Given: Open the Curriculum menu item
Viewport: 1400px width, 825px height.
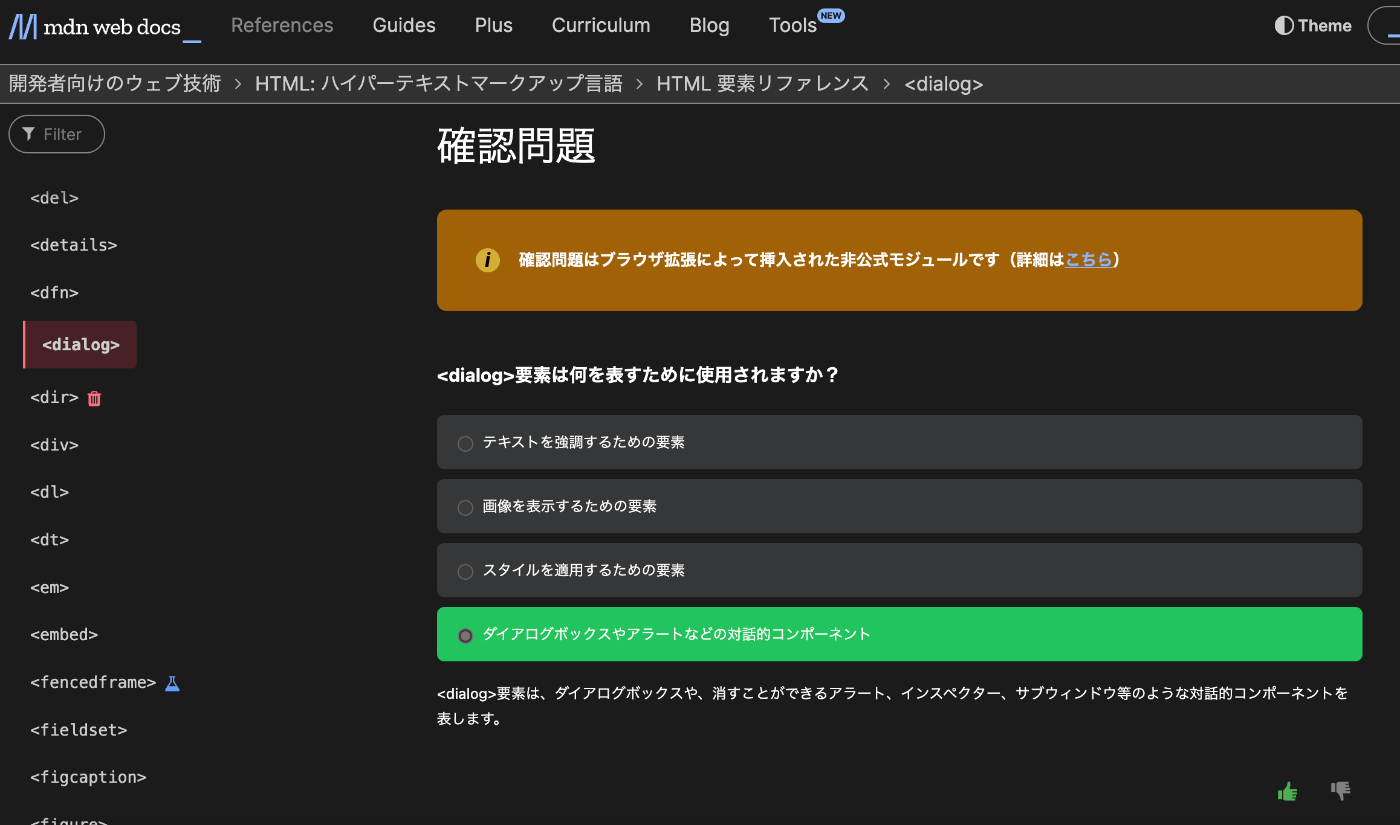Looking at the screenshot, I should 601,26.
